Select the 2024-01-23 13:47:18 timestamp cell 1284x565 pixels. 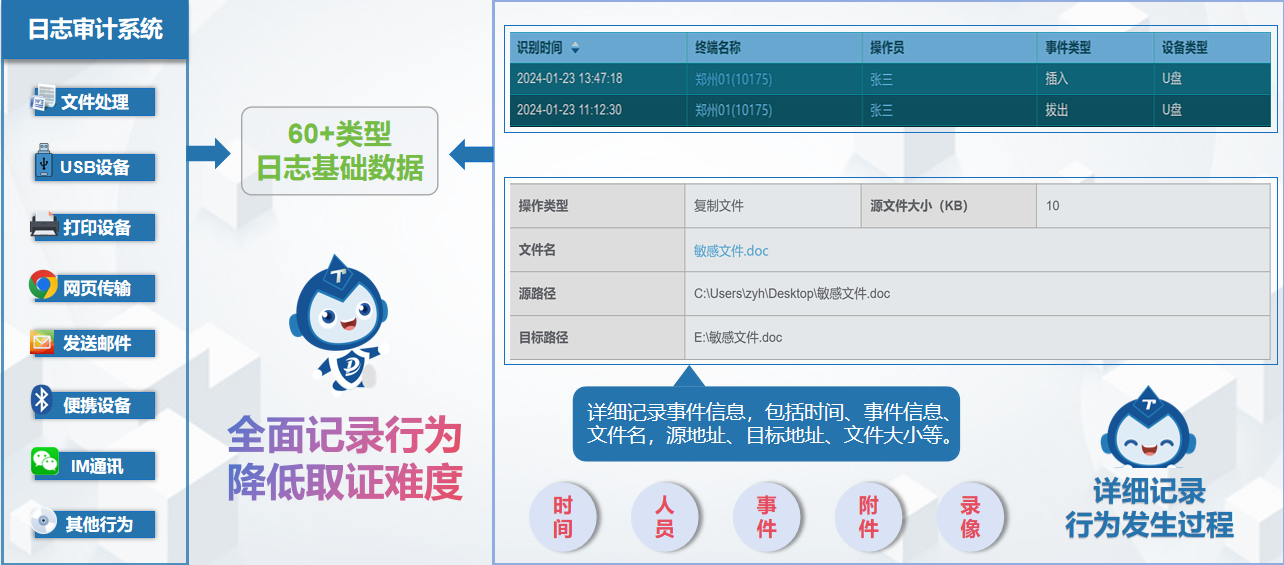pyautogui.click(x=598, y=79)
